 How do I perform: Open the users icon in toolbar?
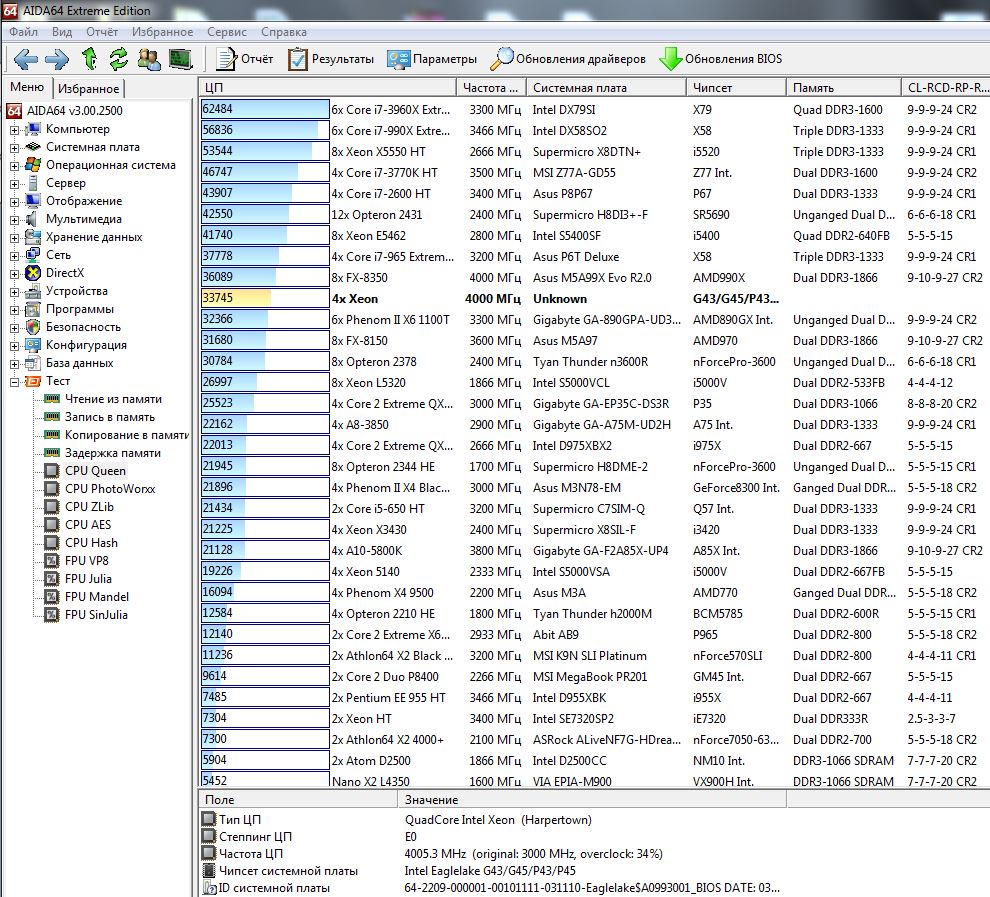(149, 58)
